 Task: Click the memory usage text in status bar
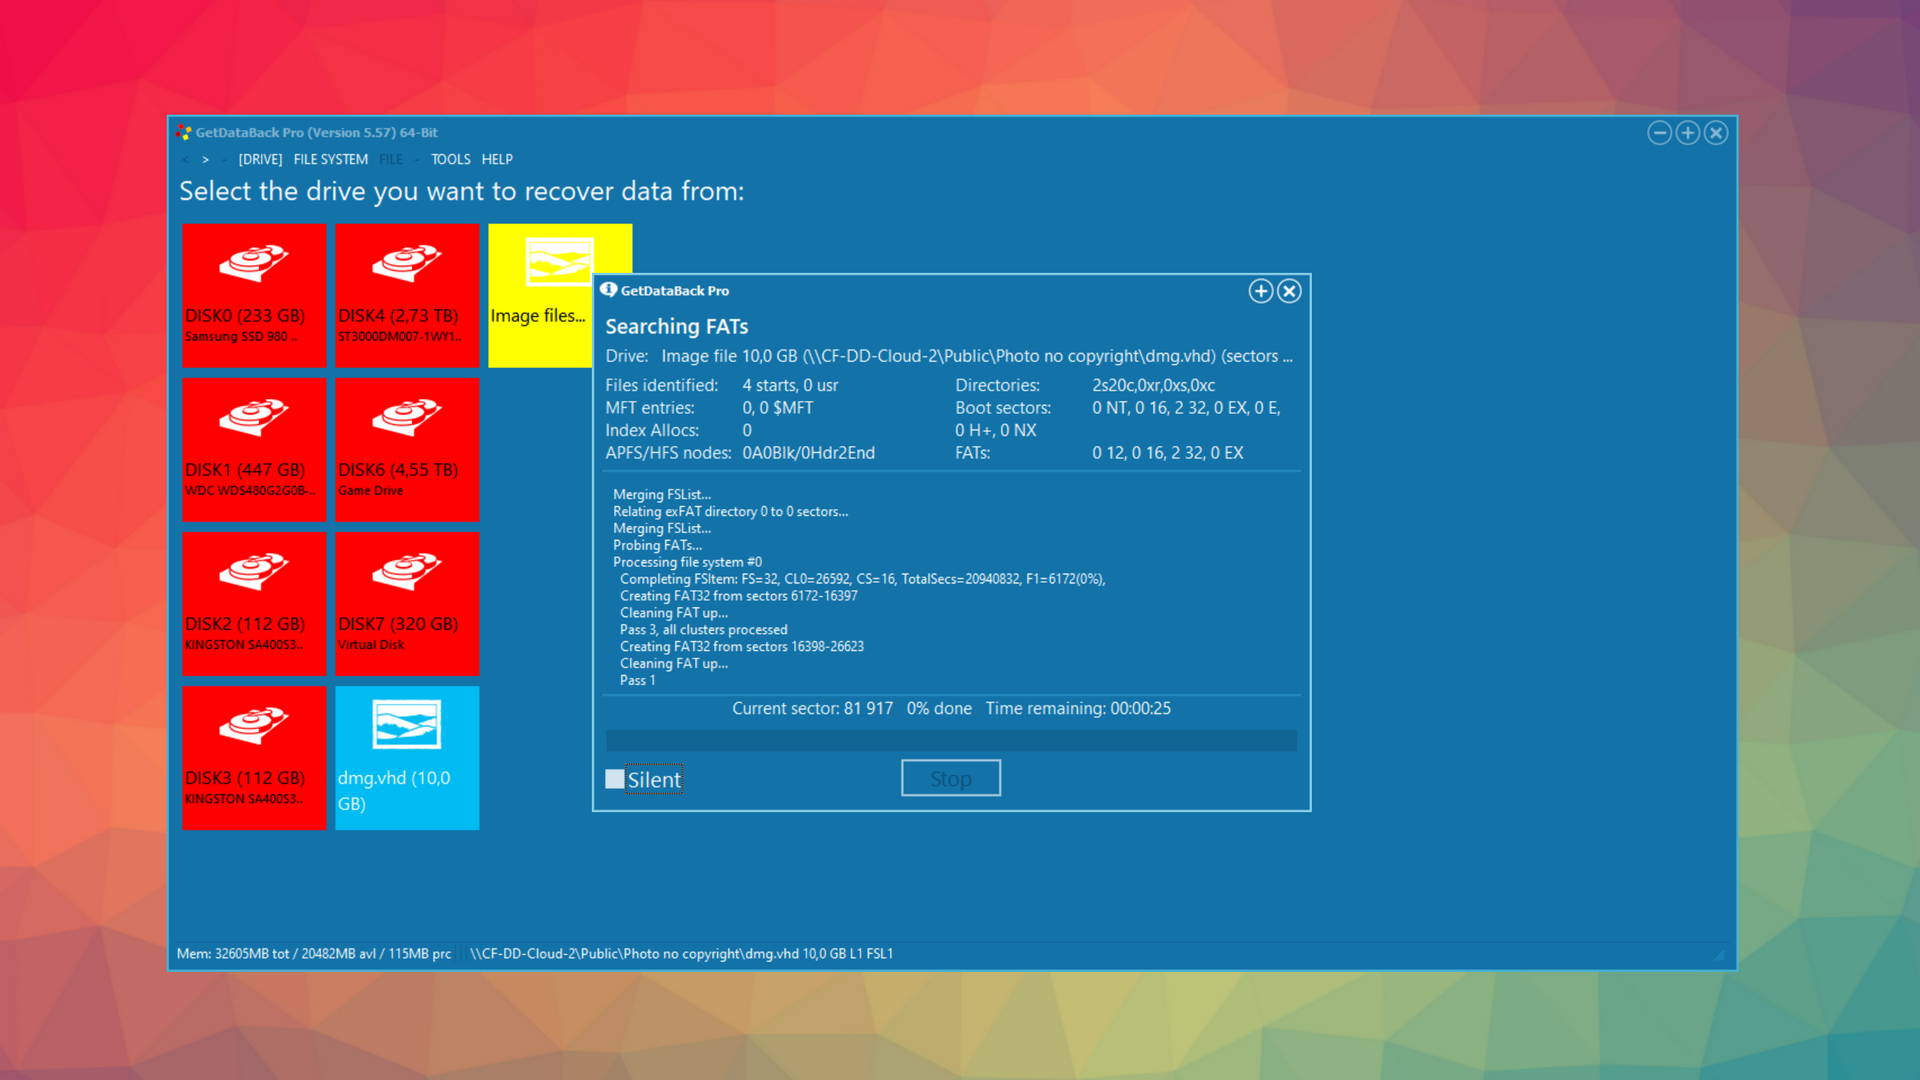coord(314,954)
